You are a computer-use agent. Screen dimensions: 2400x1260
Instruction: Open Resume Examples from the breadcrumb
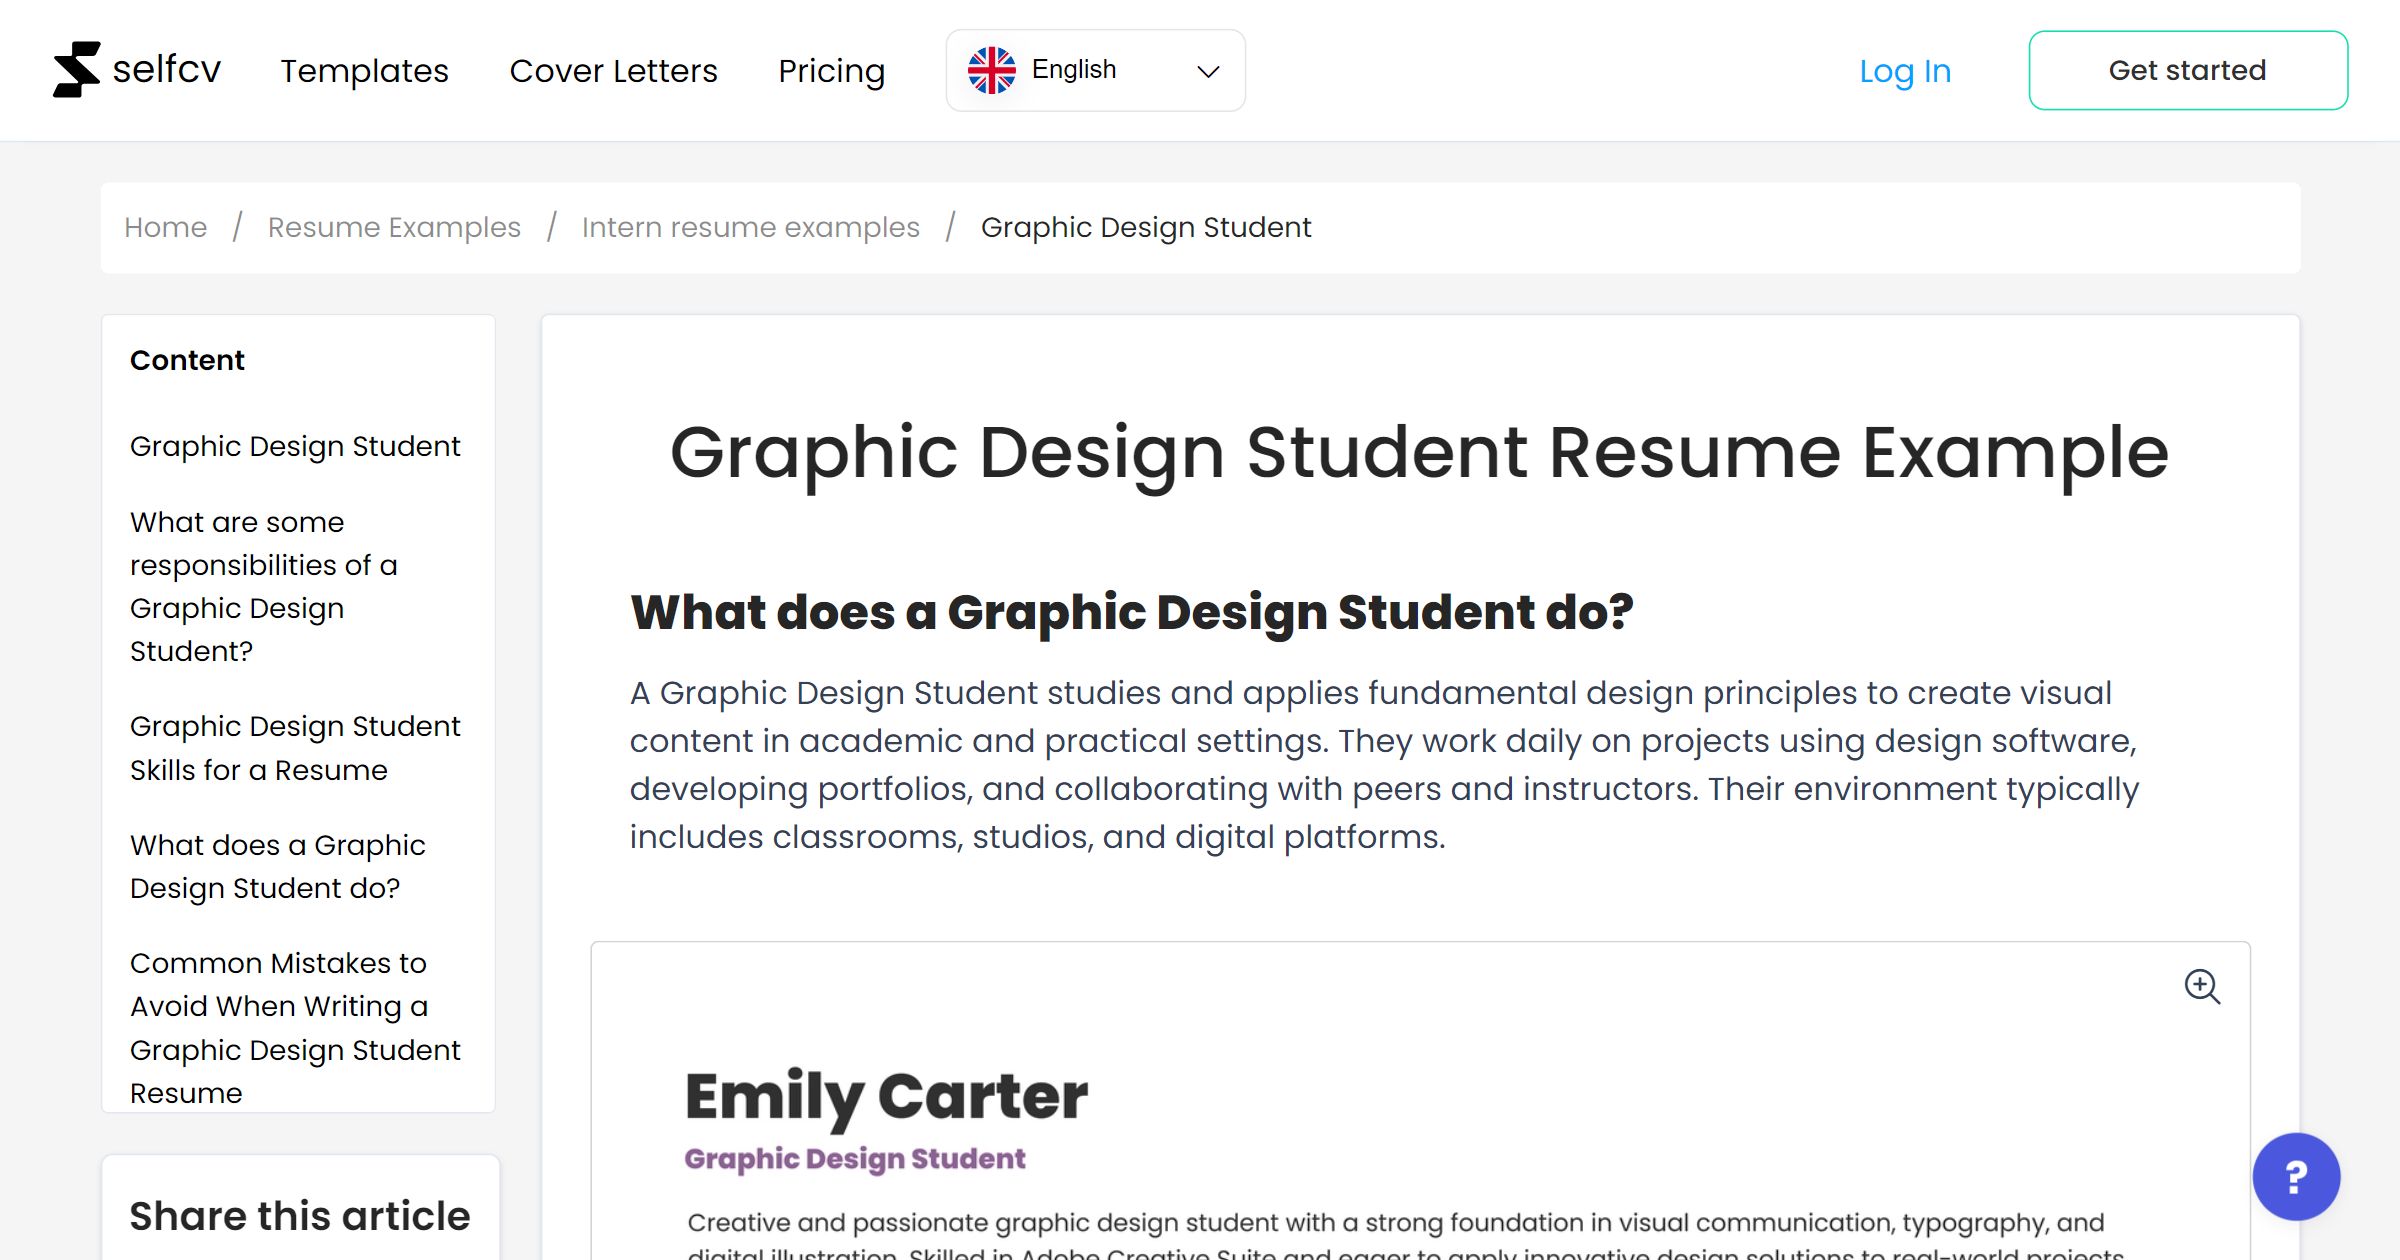tap(393, 227)
